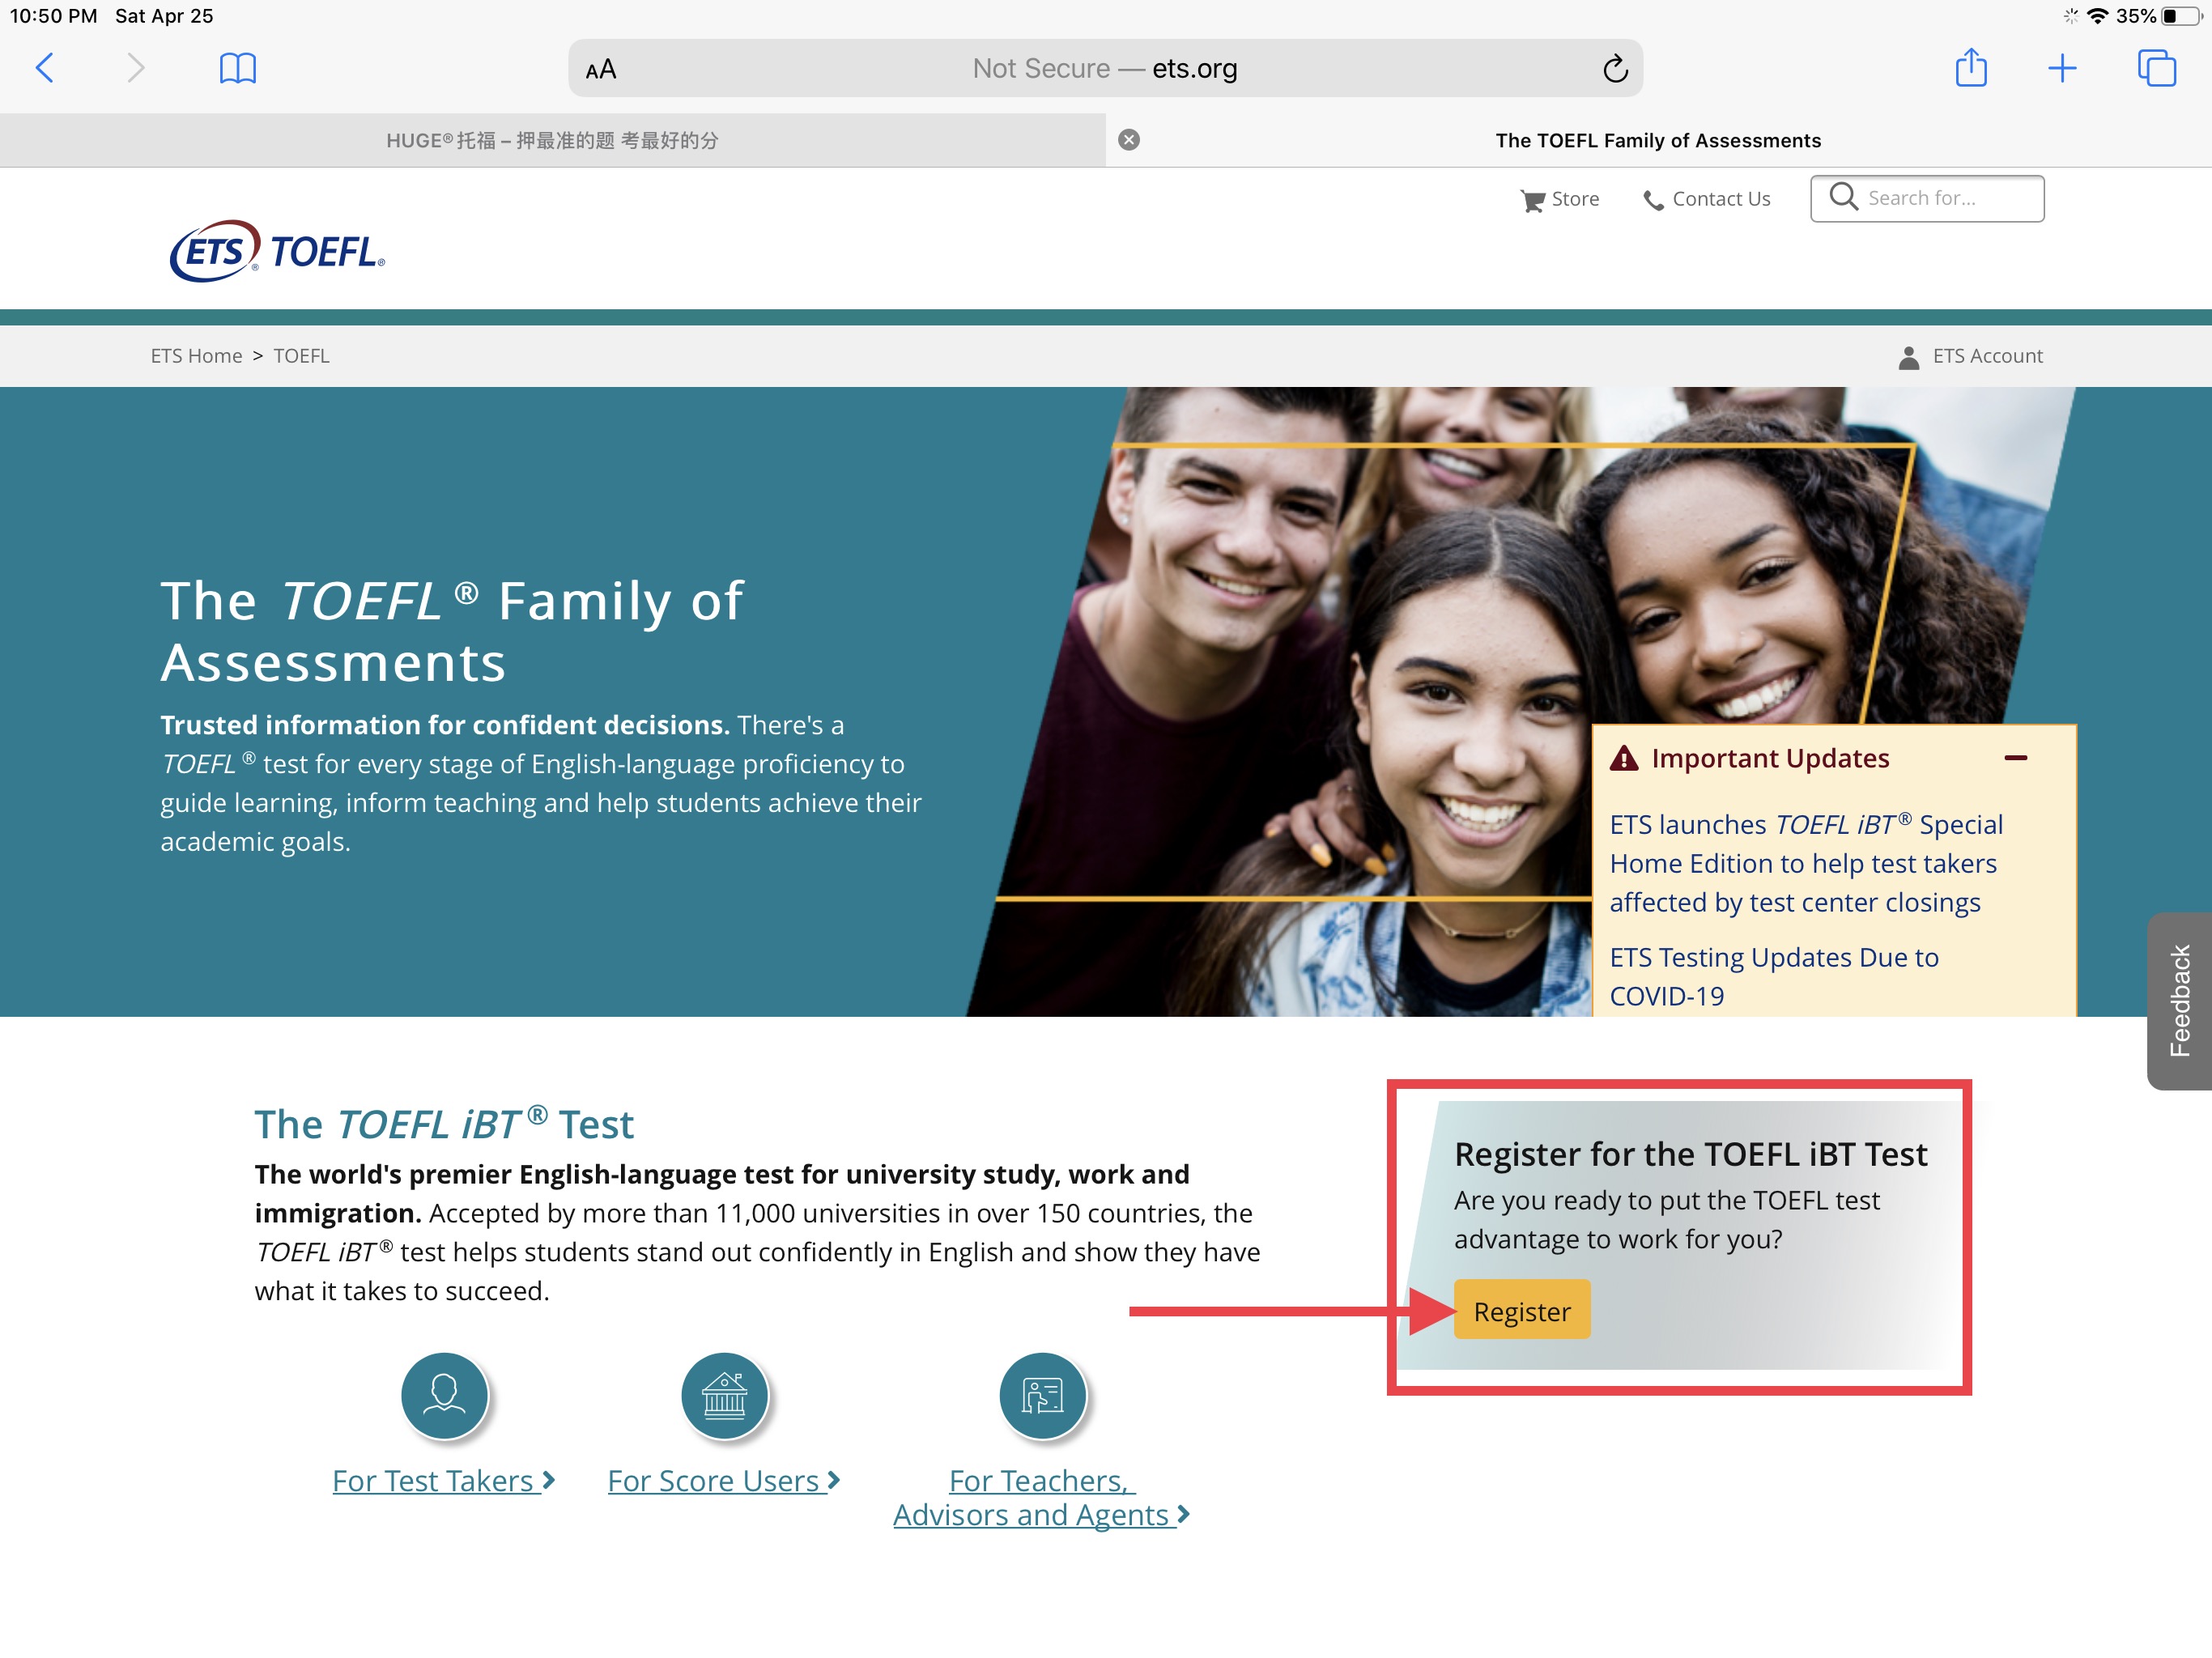
Task: Click the TOEFL breadcrumb
Action: [x=301, y=356]
